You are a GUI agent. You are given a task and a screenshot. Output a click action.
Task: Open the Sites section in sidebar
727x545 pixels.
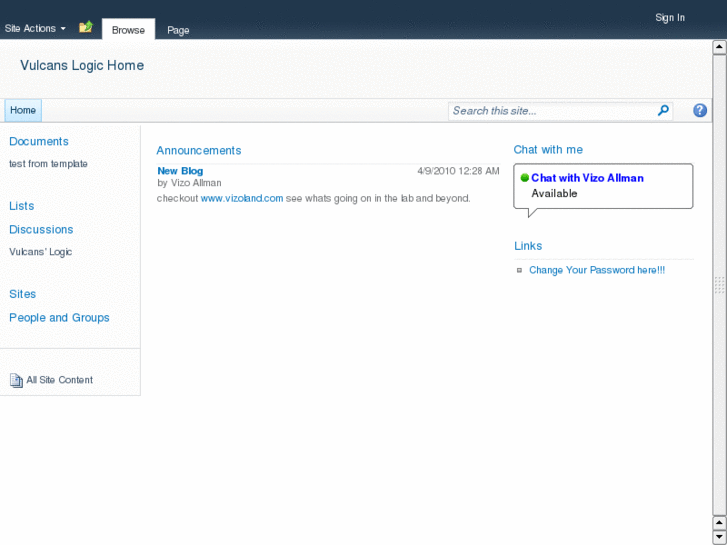click(23, 294)
